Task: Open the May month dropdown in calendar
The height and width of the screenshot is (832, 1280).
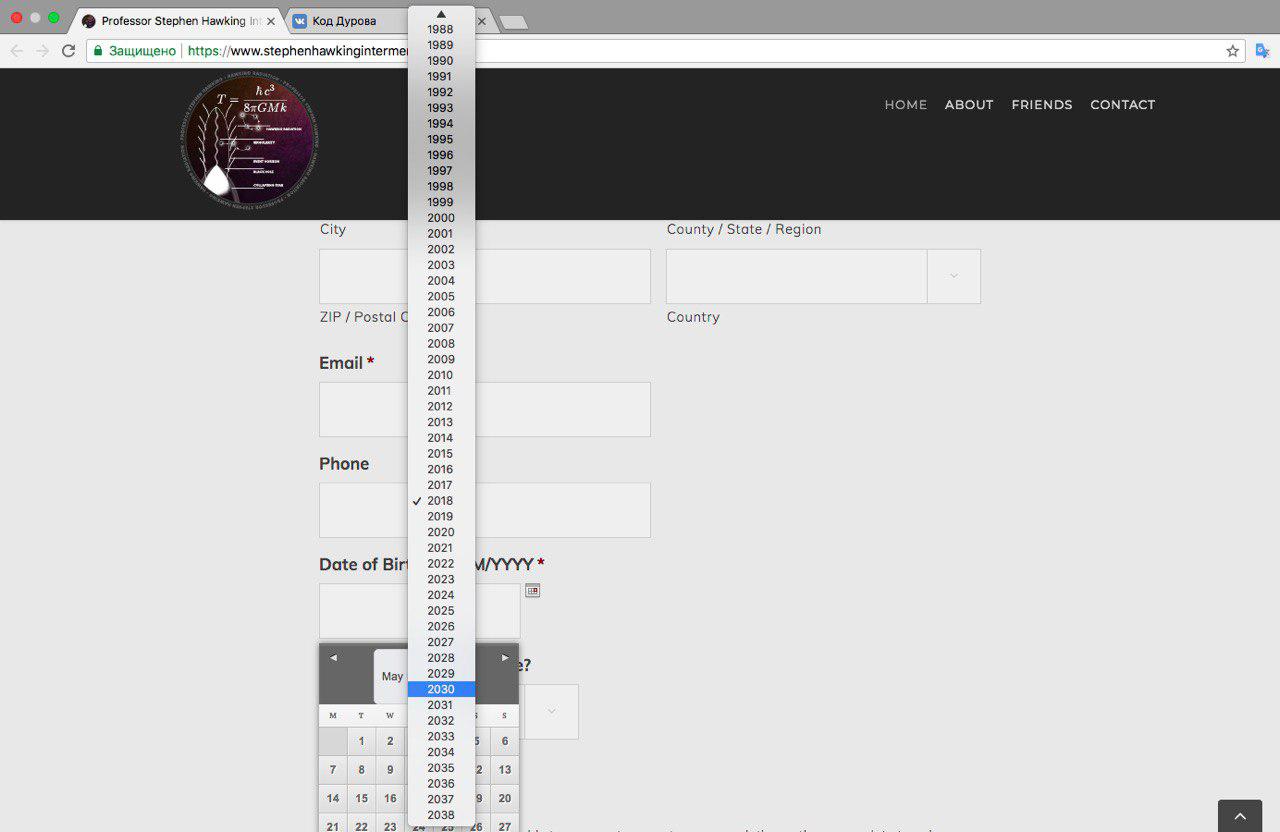Action: [x=391, y=677]
